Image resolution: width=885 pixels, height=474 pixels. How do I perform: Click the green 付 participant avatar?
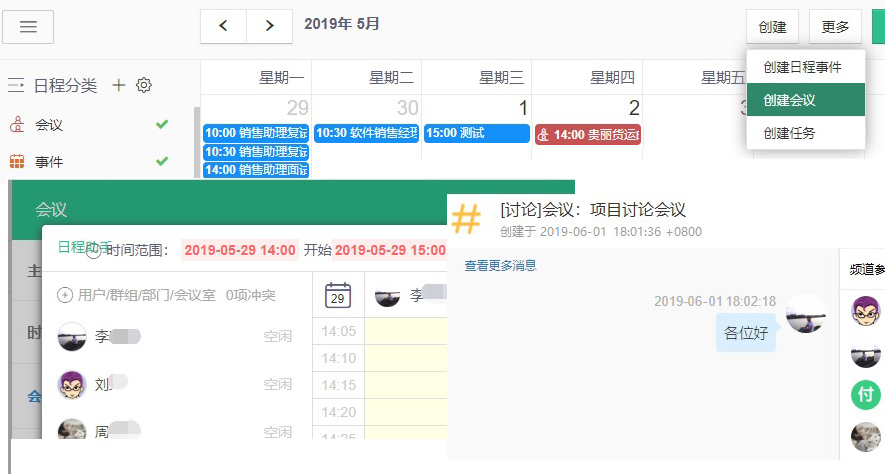[865, 395]
